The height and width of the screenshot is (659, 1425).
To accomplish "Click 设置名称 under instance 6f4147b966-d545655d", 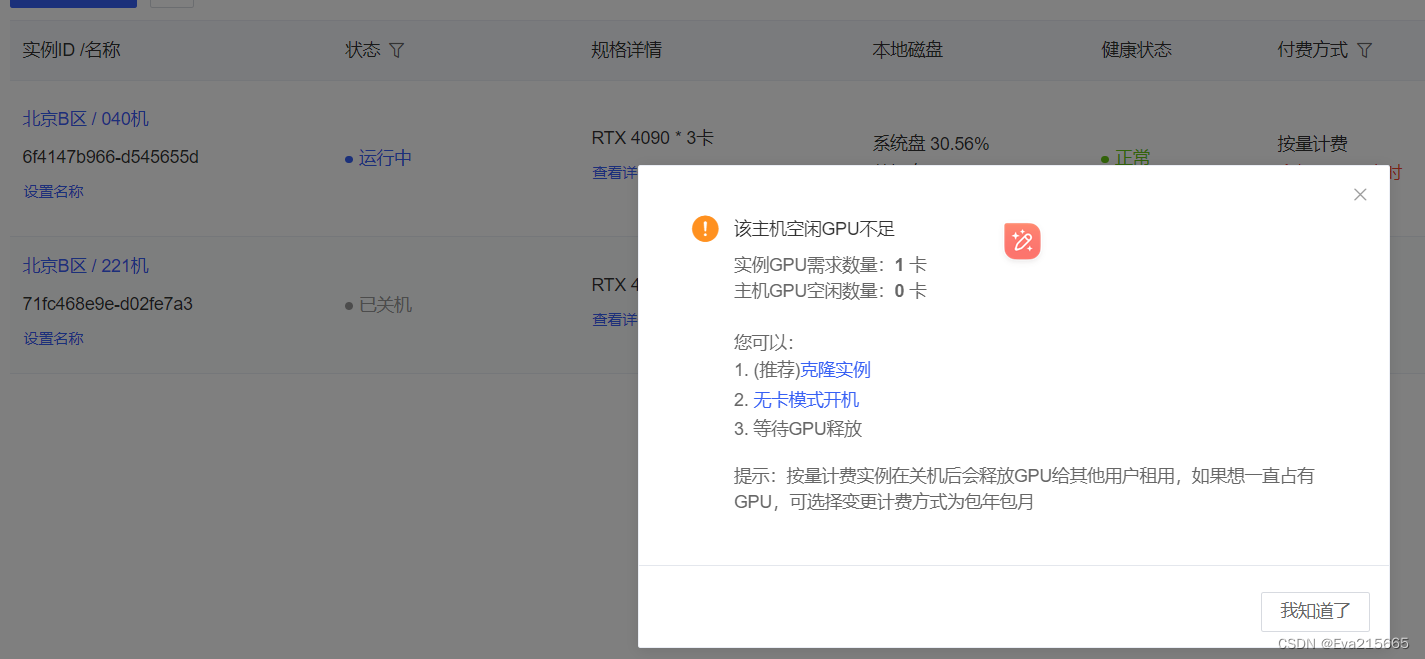I will [x=54, y=192].
